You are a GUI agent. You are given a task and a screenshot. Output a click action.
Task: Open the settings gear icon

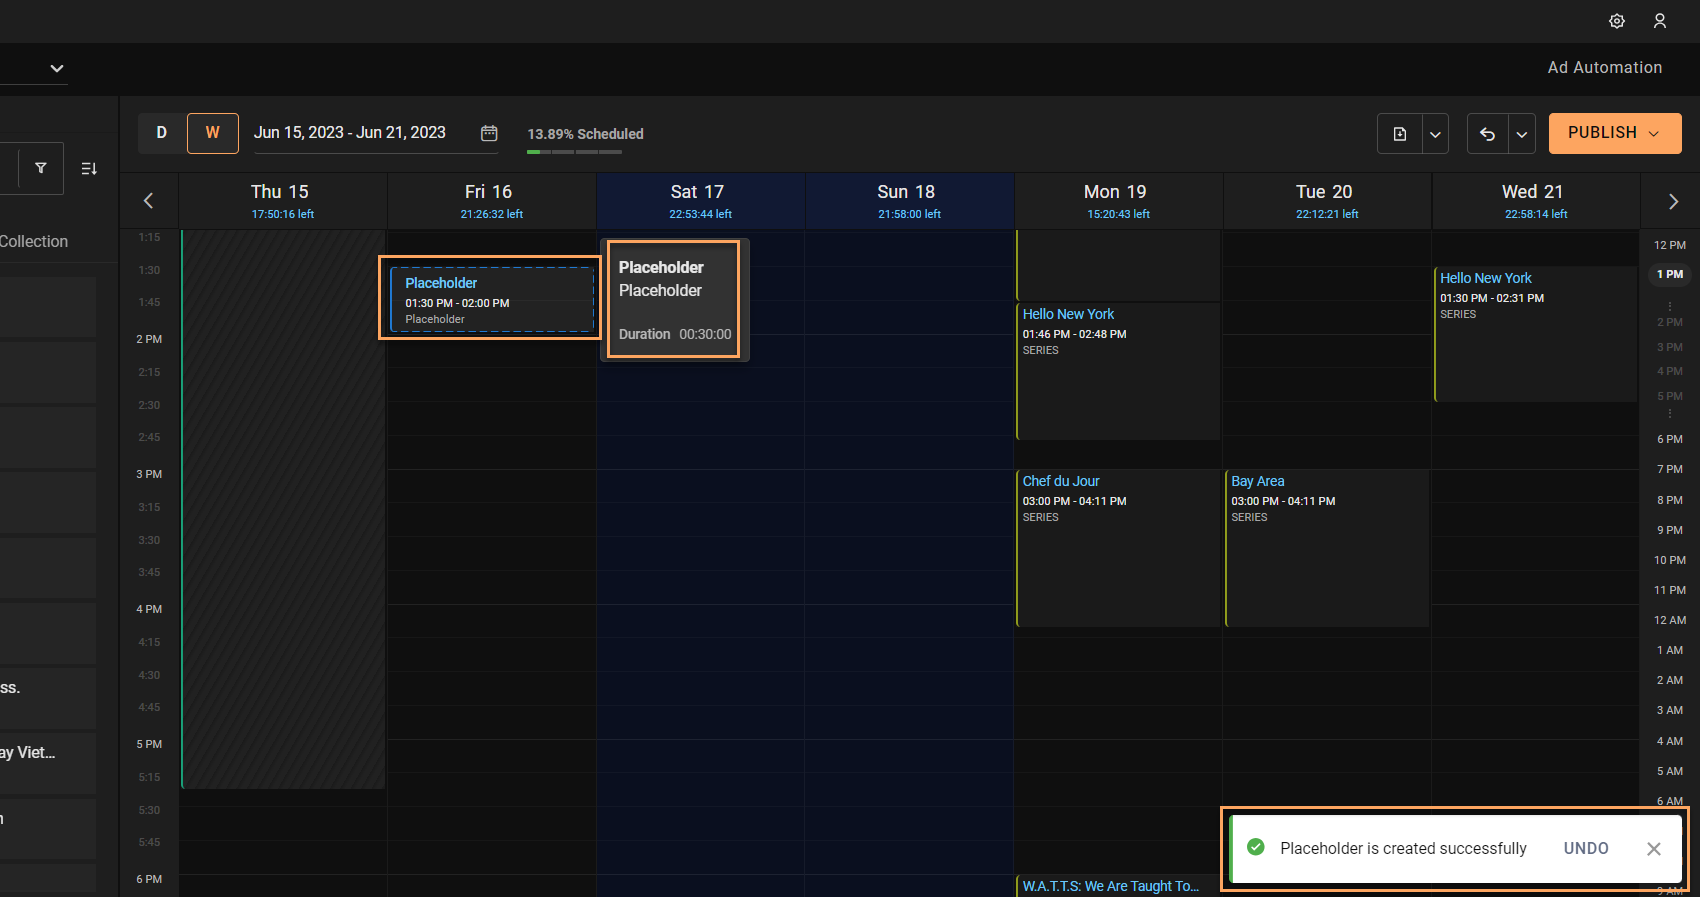click(1617, 21)
